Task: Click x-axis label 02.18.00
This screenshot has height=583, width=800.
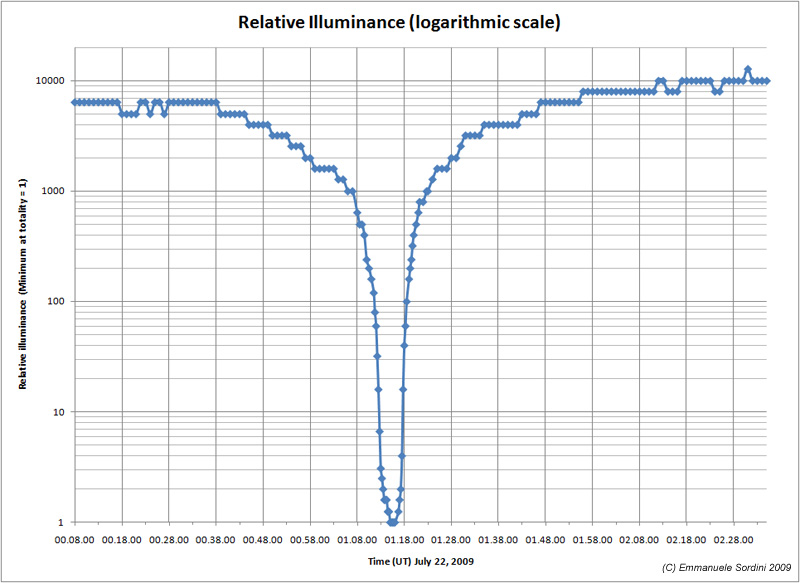Action: click(686, 540)
